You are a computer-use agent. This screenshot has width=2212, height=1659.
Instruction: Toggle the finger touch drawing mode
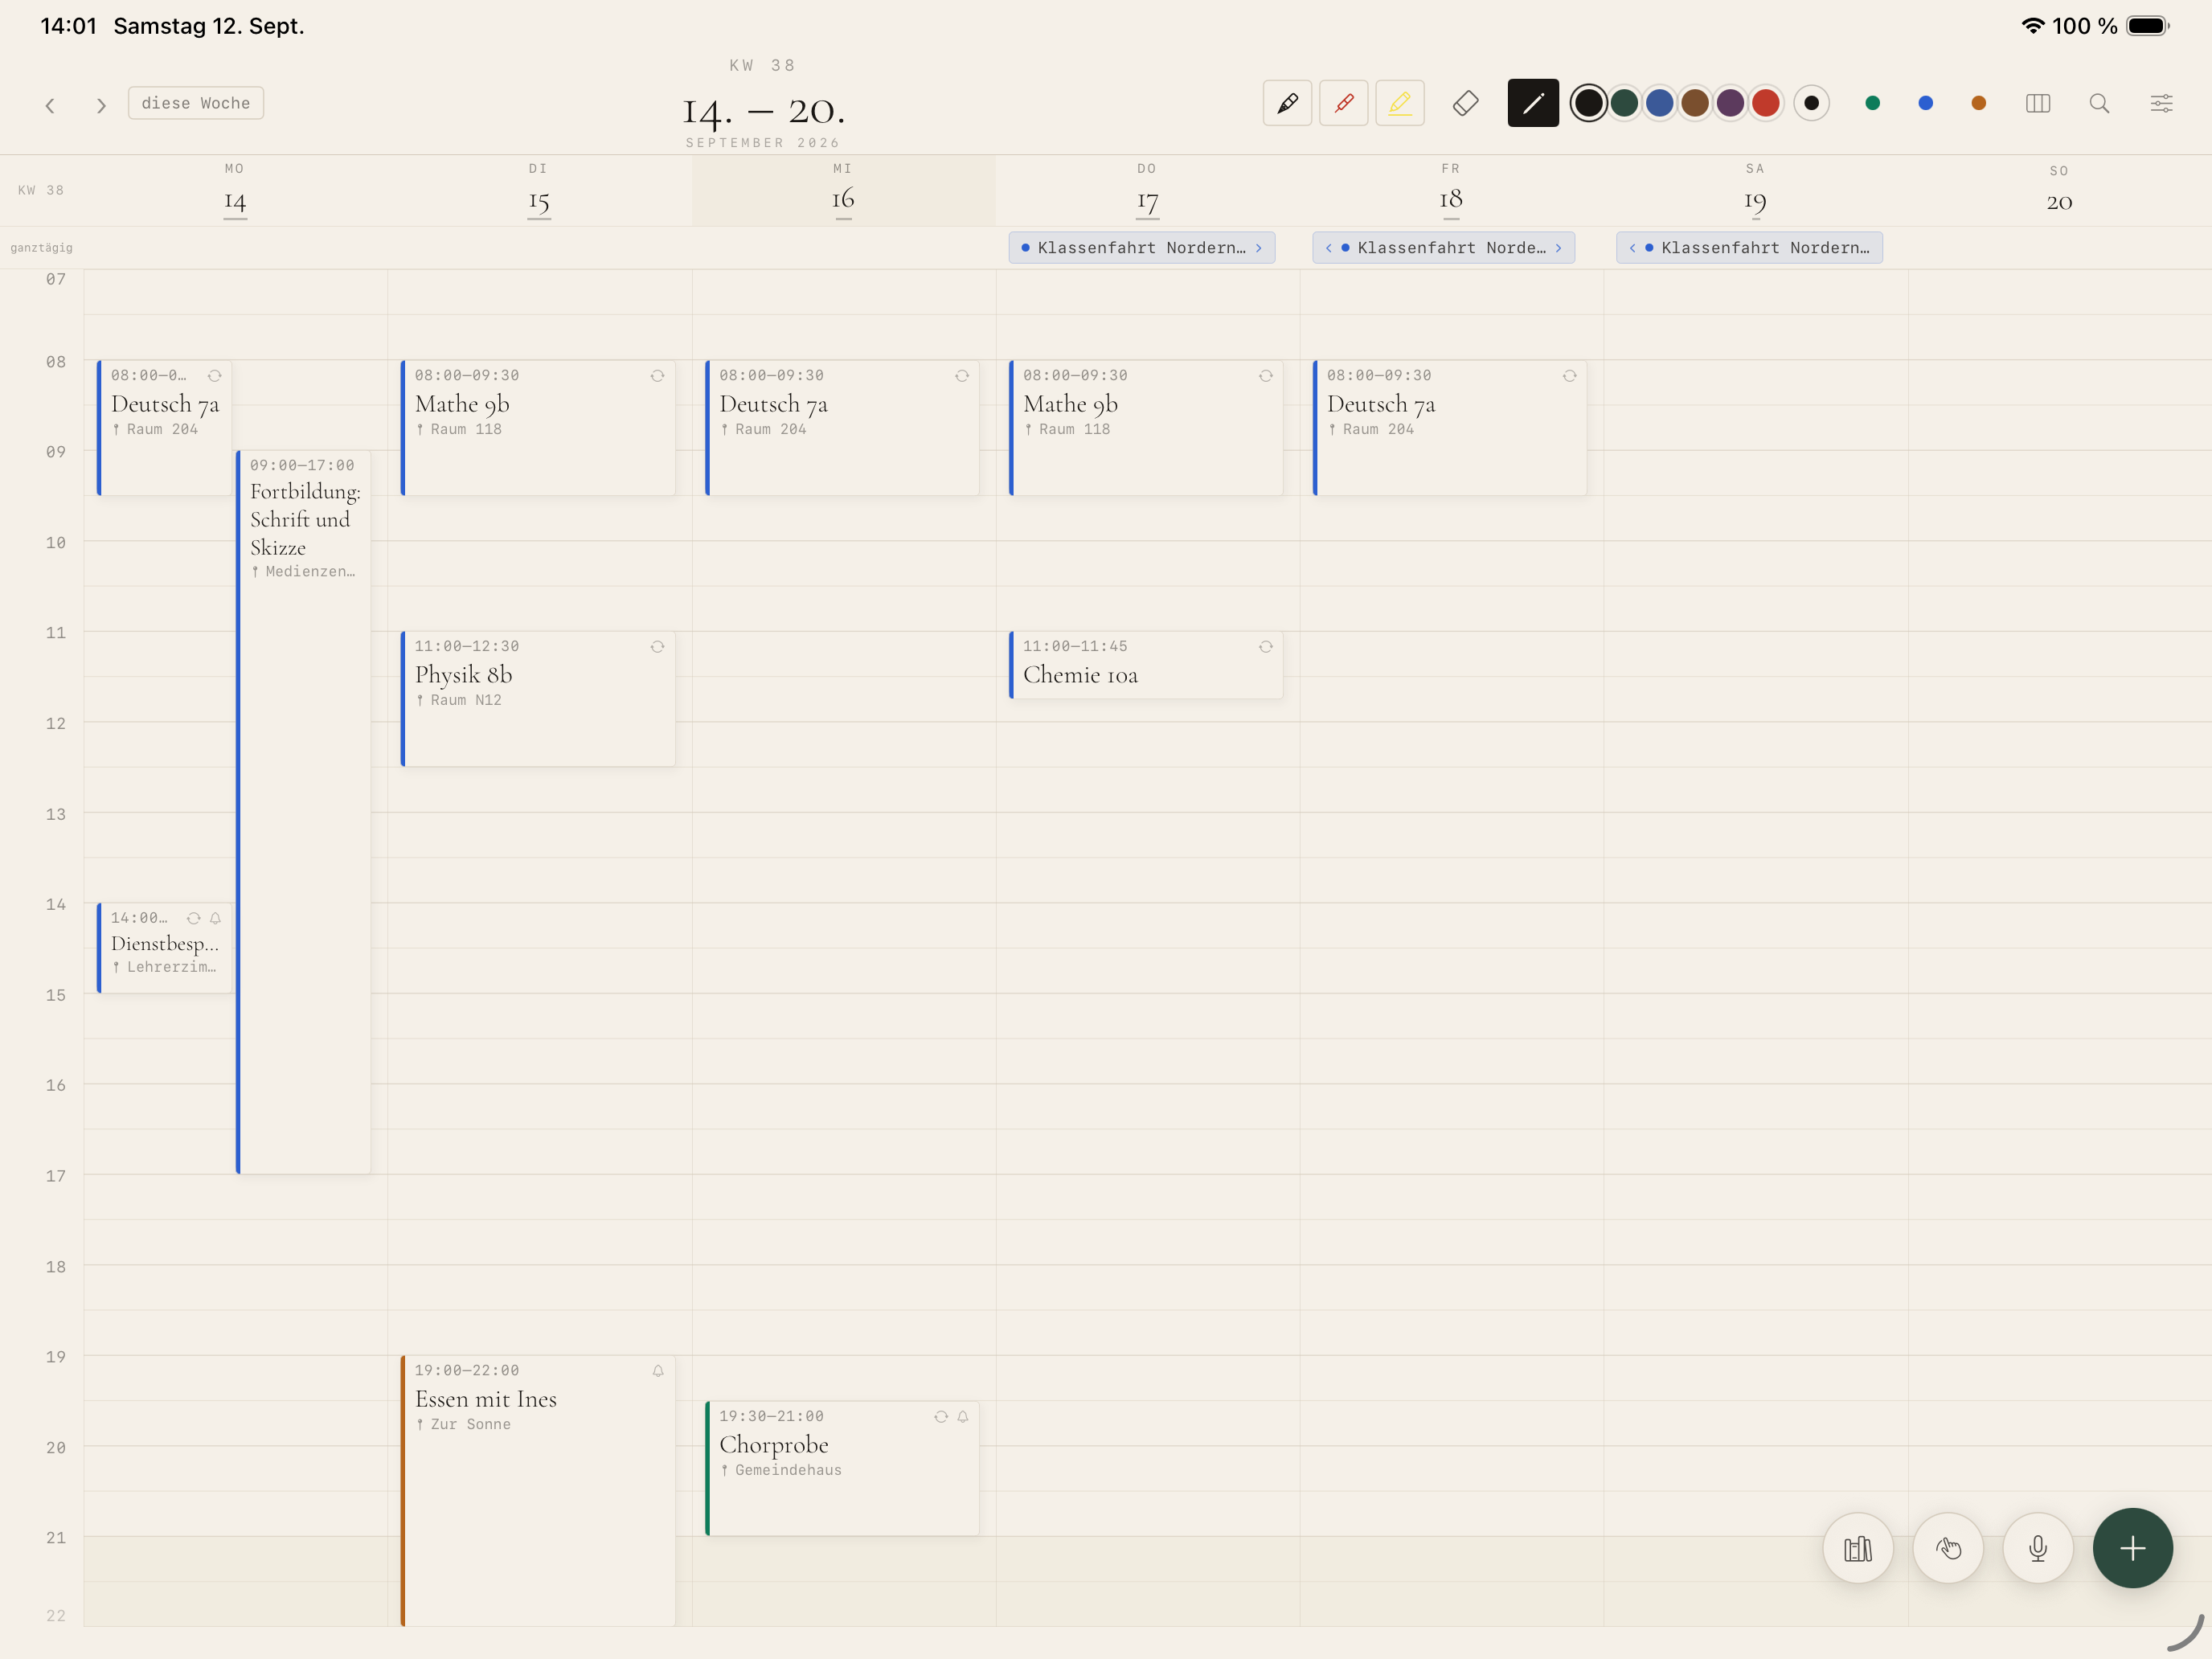tap(1947, 1548)
